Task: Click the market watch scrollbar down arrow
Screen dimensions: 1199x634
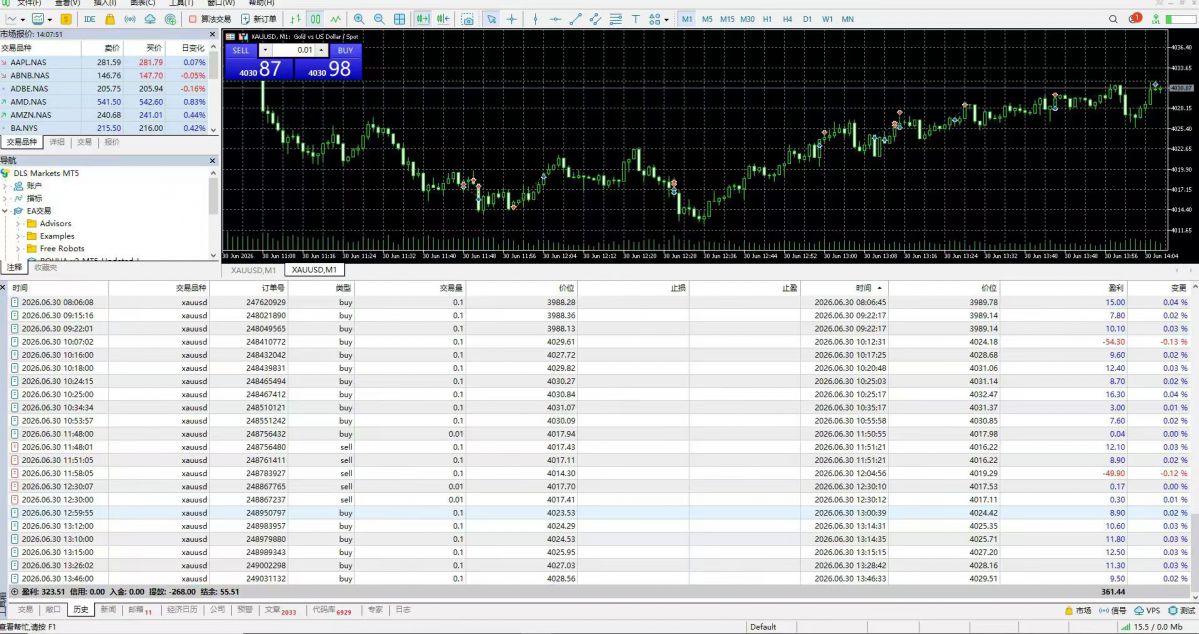Action: coord(213,129)
